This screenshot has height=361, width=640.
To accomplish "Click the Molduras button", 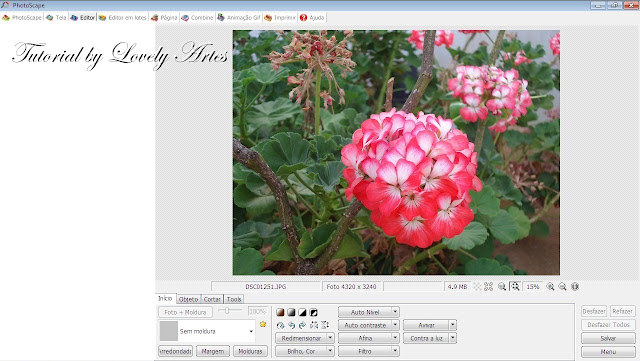I will (250, 351).
